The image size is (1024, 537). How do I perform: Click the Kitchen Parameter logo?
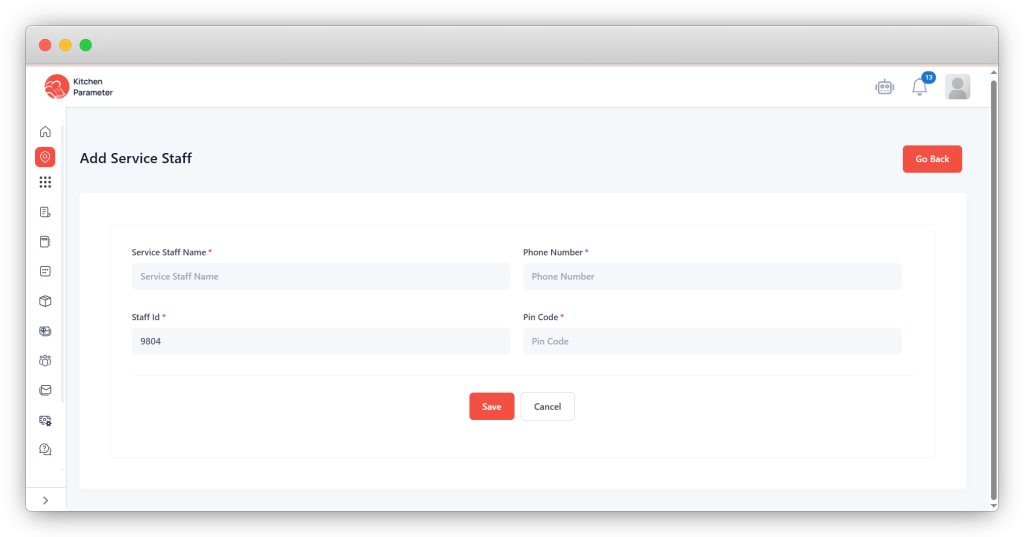click(79, 87)
